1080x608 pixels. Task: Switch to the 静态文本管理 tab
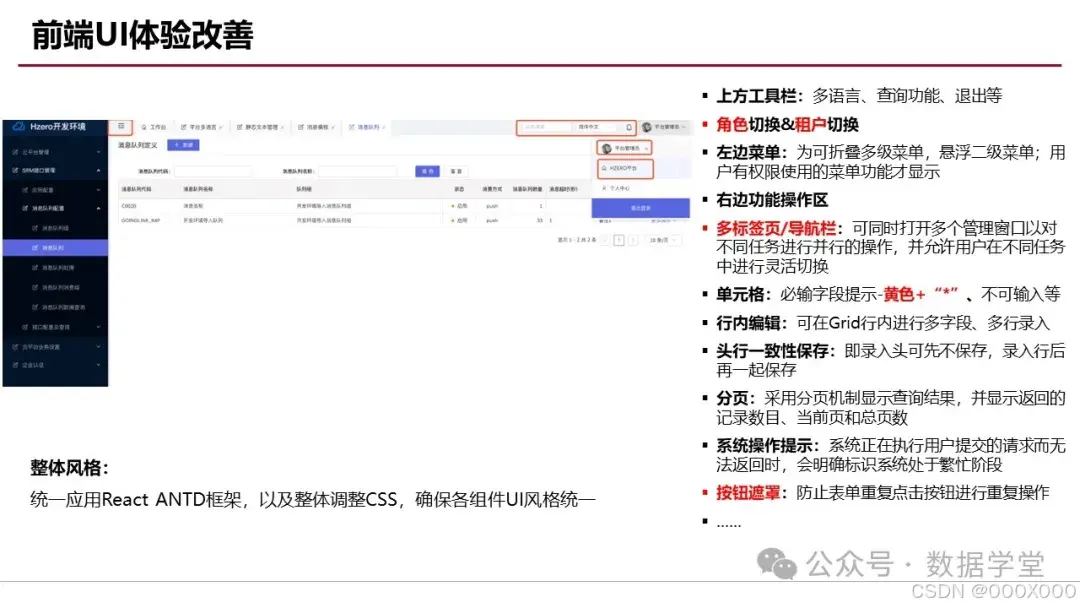(x=258, y=127)
